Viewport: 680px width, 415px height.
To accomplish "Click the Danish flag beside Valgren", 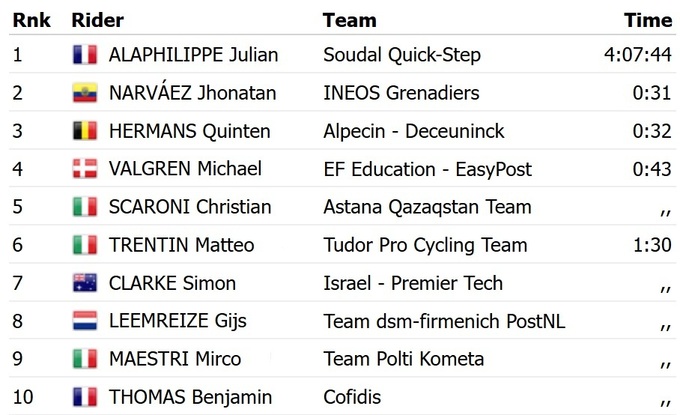I will coord(85,169).
